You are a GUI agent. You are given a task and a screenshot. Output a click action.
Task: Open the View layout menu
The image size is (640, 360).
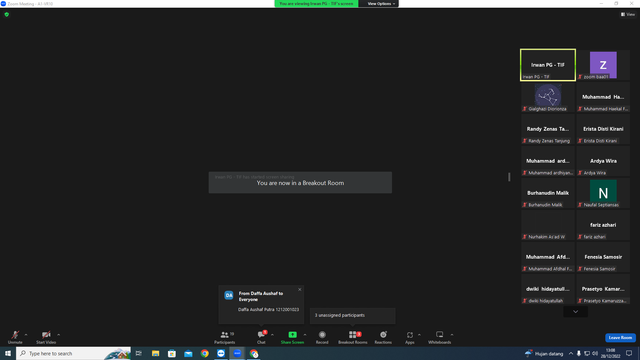coord(628,14)
